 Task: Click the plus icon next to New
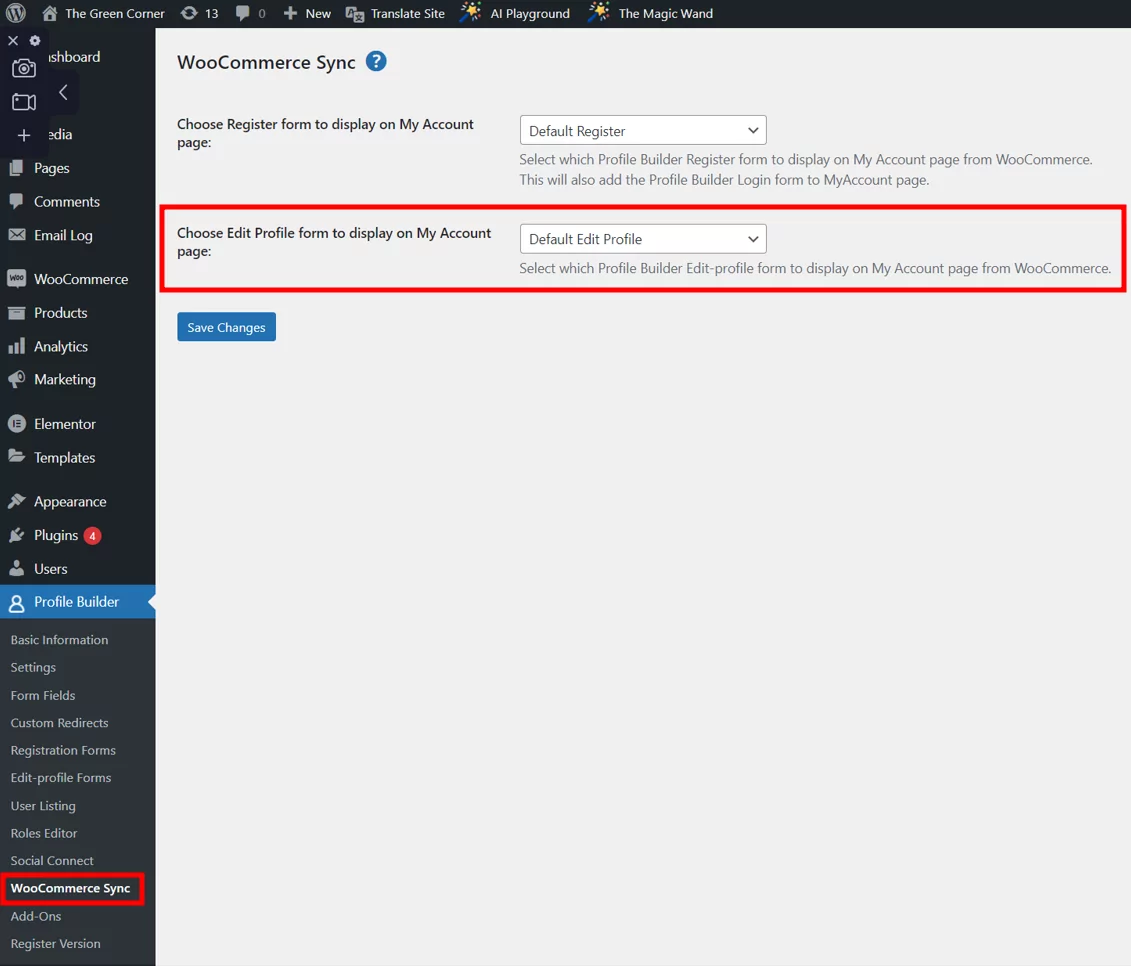[290, 13]
